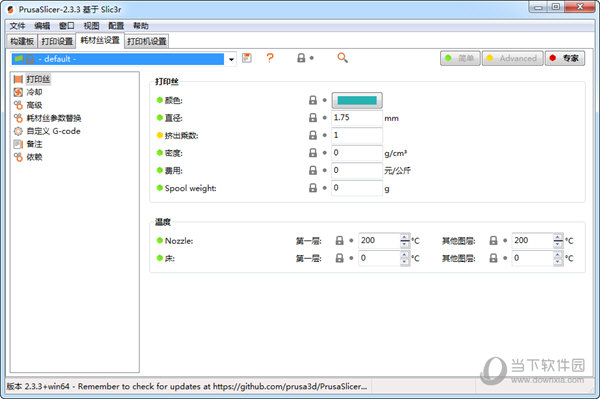Toggle the lock icon for 密度 row

click(313, 153)
